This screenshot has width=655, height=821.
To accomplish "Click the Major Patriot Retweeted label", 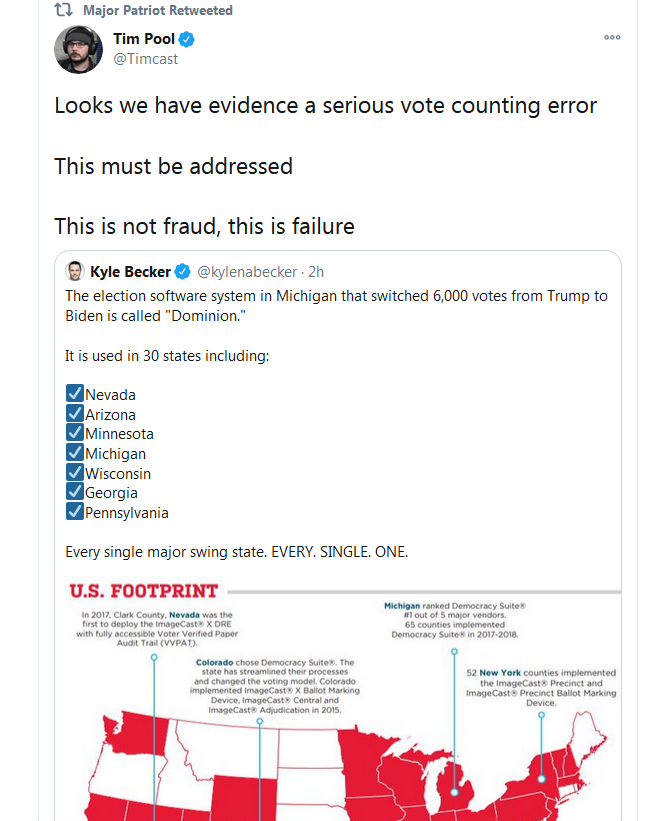I will point(158,10).
